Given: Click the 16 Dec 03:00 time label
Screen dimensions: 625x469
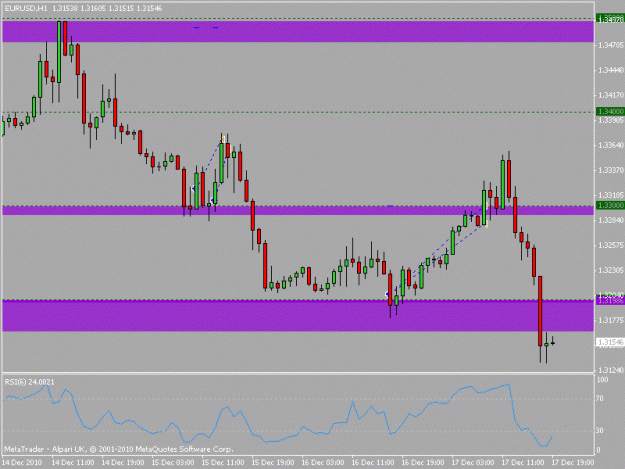Looking at the screenshot, I should point(323,462).
